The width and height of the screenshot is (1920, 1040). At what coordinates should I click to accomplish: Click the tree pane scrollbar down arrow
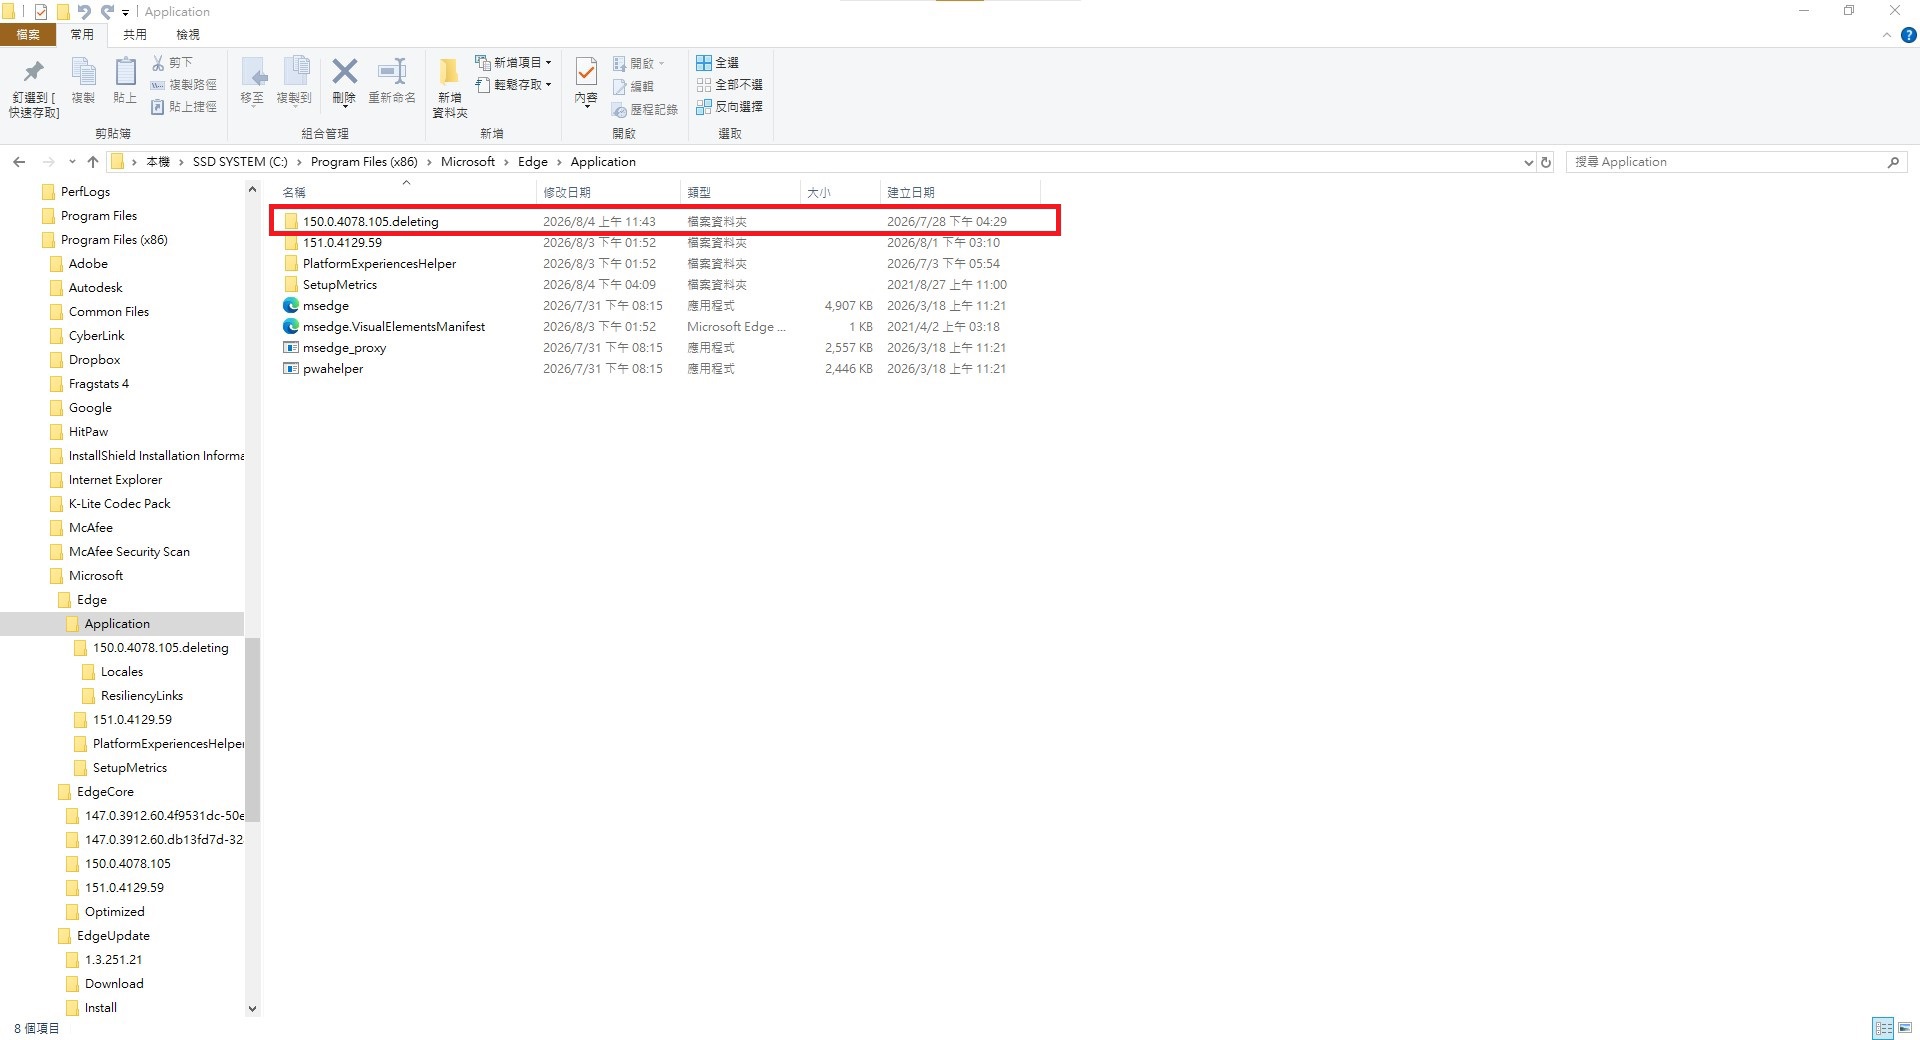pos(252,1009)
